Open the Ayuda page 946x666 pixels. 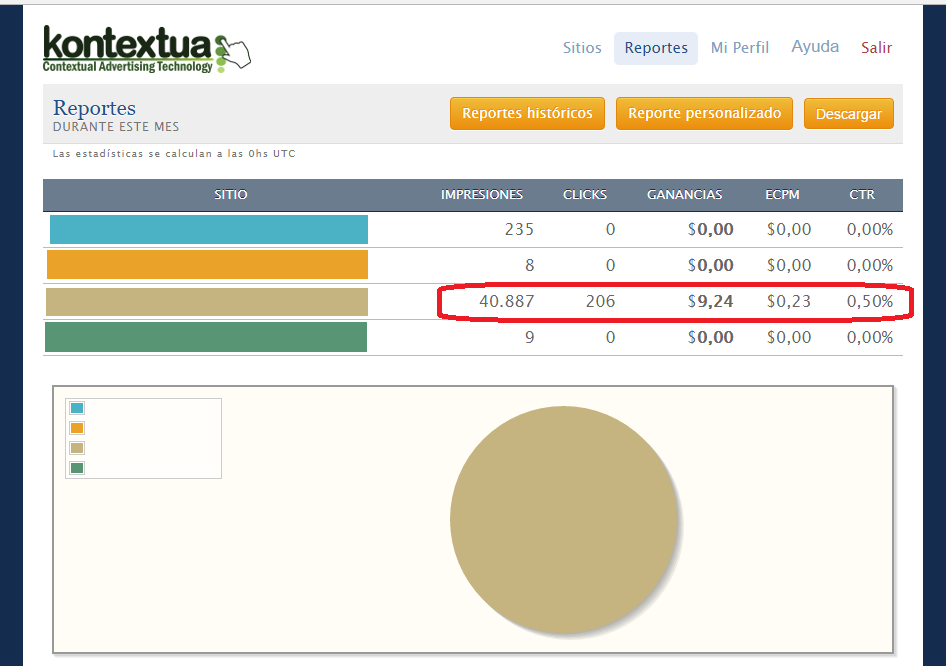(x=815, y=47)
